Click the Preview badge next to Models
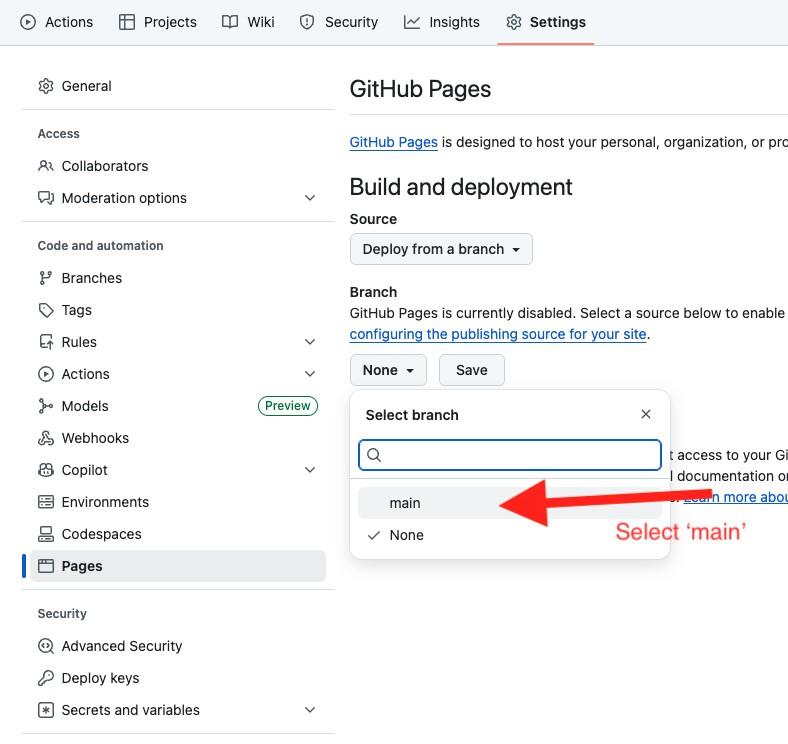This screenshot has height=744, width=788. point(287,406)
